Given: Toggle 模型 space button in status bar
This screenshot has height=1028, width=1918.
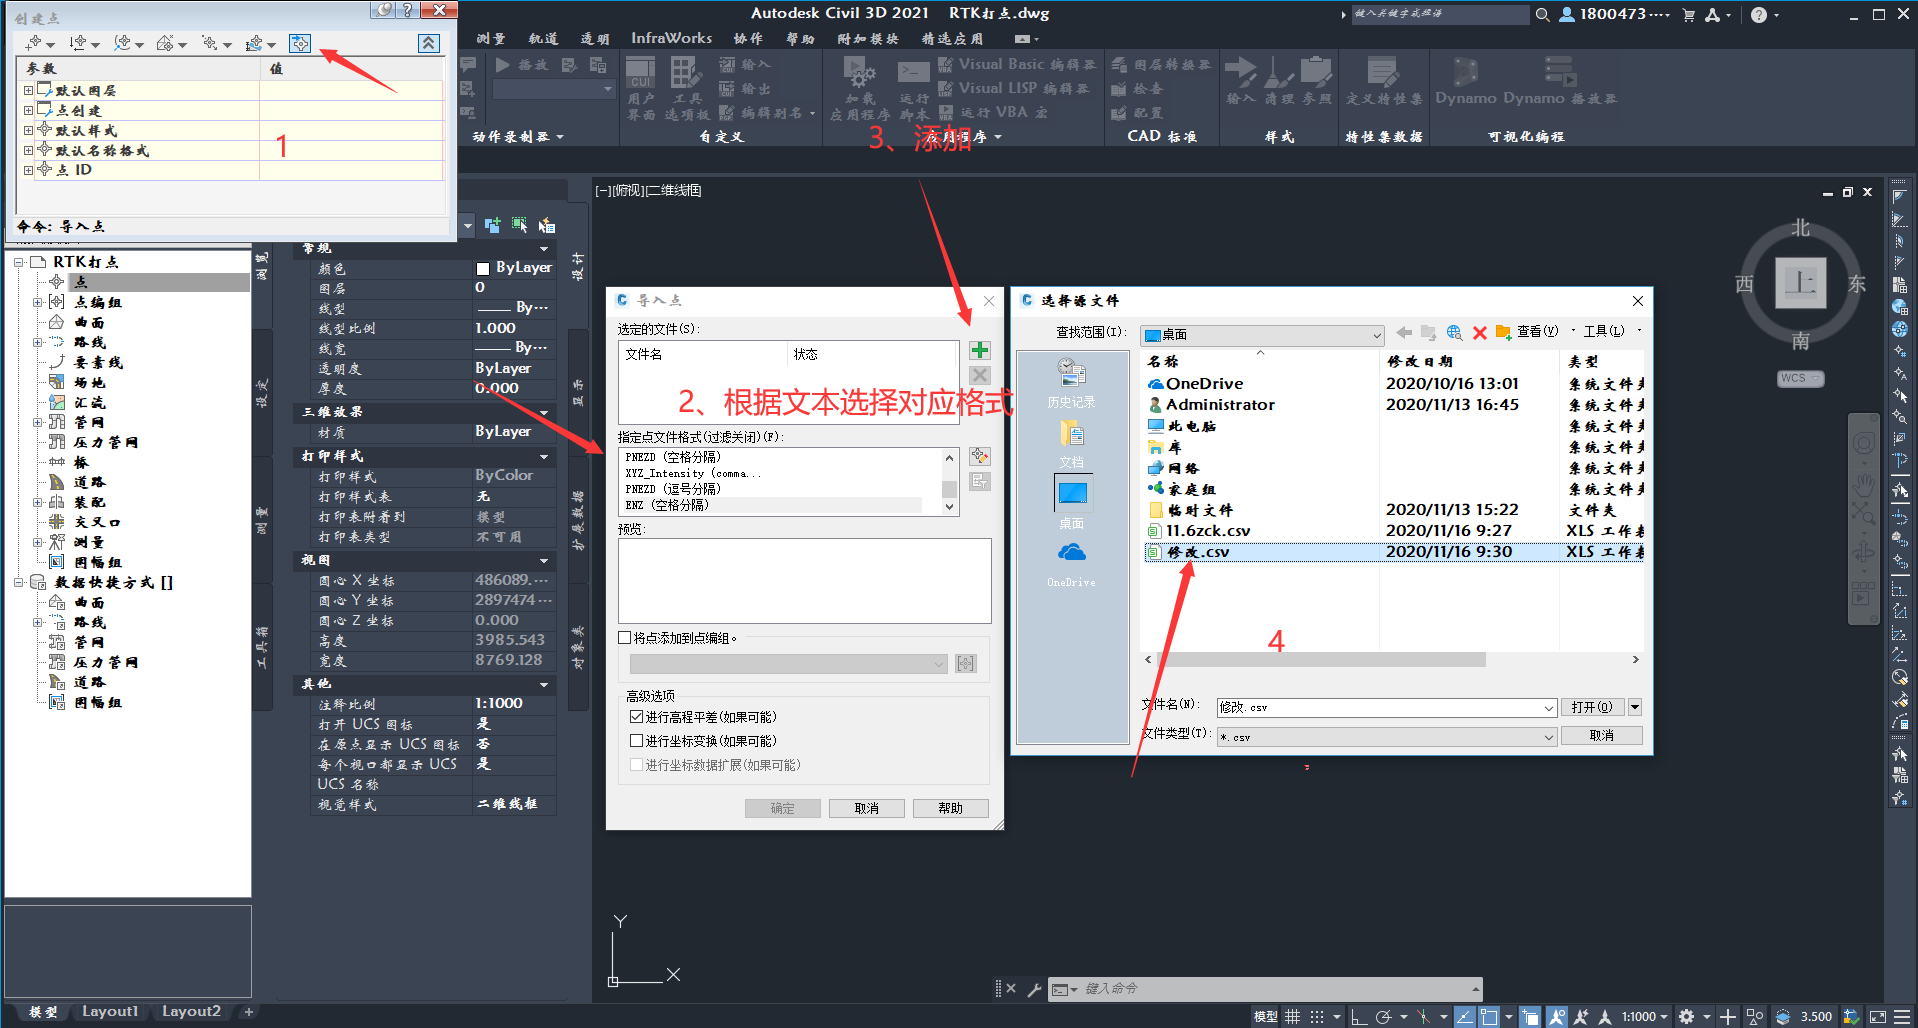Looking at the screenshot, I should (1266, 1017).
